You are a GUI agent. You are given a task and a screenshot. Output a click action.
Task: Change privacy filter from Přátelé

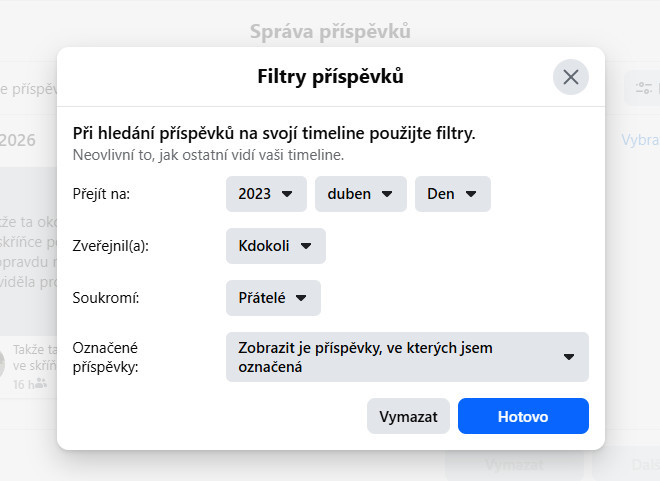click(273, 297)
